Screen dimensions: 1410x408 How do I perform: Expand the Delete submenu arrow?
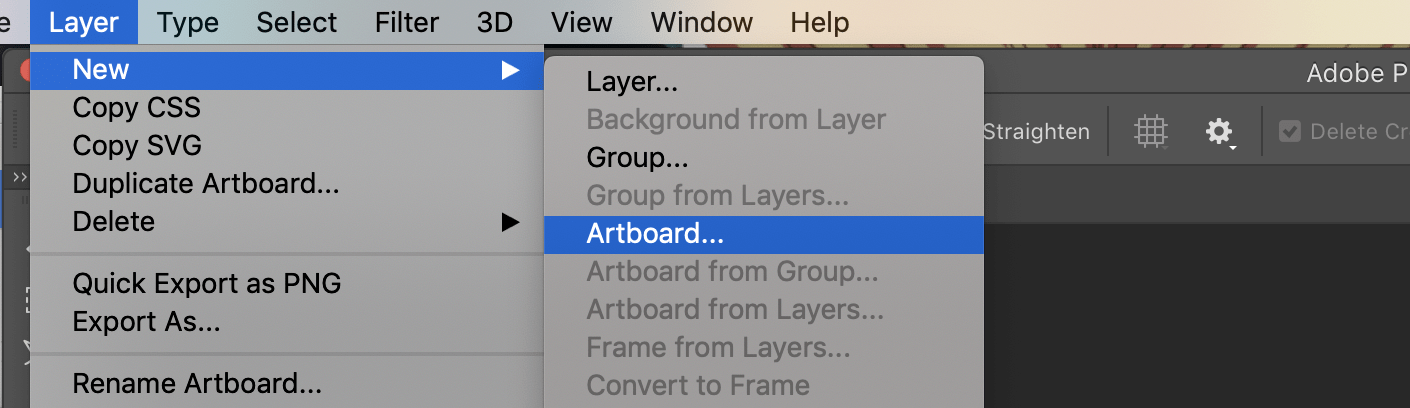click(511, 222)
